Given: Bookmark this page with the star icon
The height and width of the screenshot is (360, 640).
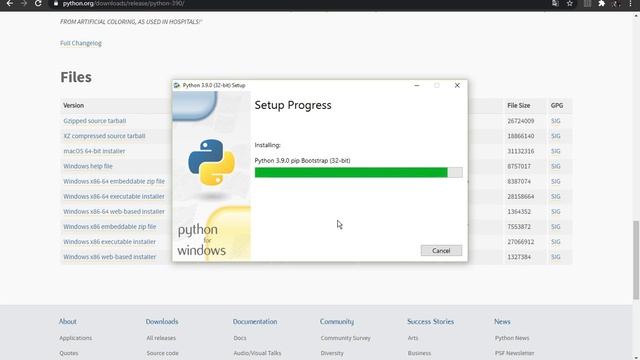Looking at the screenshot, I should (x=570, y=3).
